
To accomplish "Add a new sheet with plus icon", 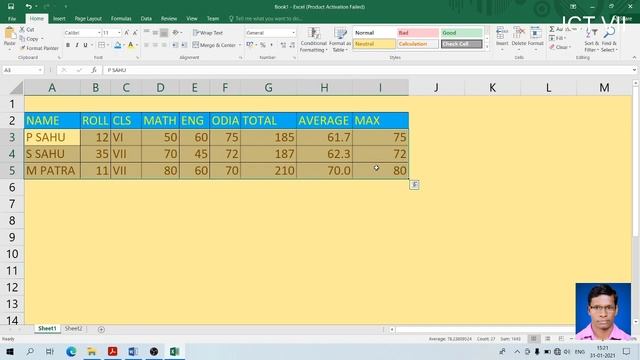I will click(x=101, y=329).
